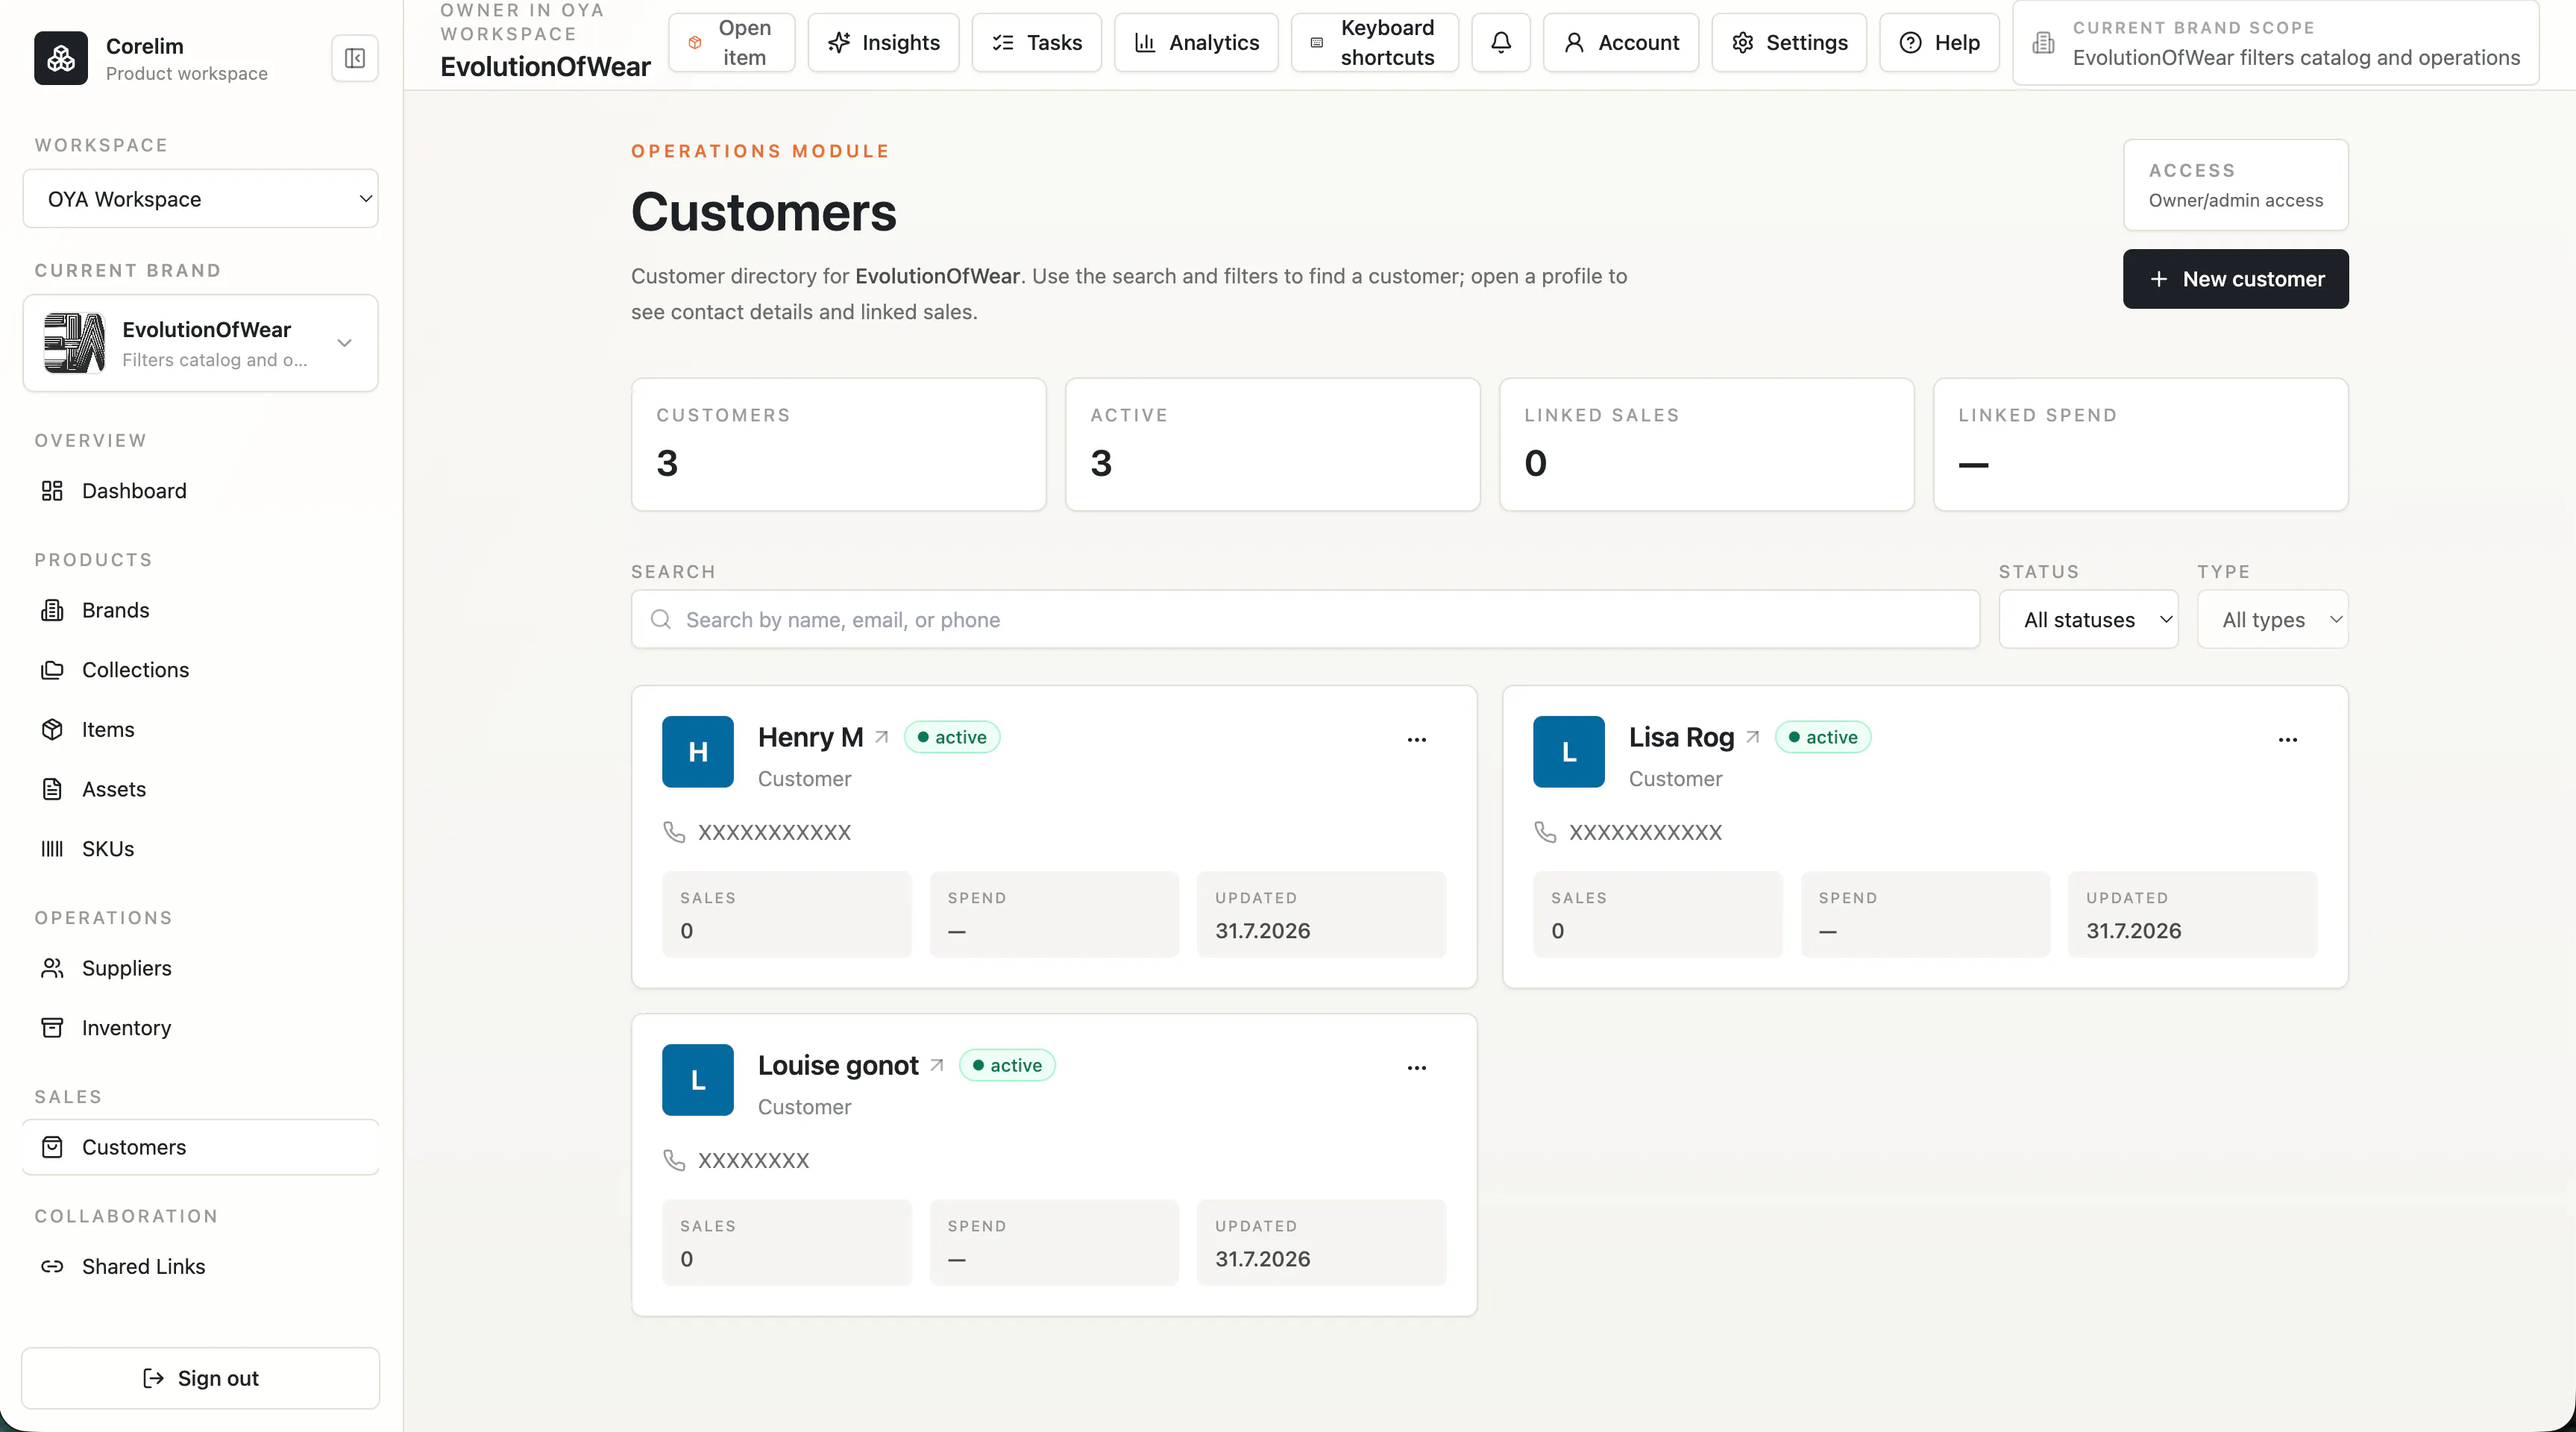
Task: Go to Dashboard in the sidebar
Action: 200,491
